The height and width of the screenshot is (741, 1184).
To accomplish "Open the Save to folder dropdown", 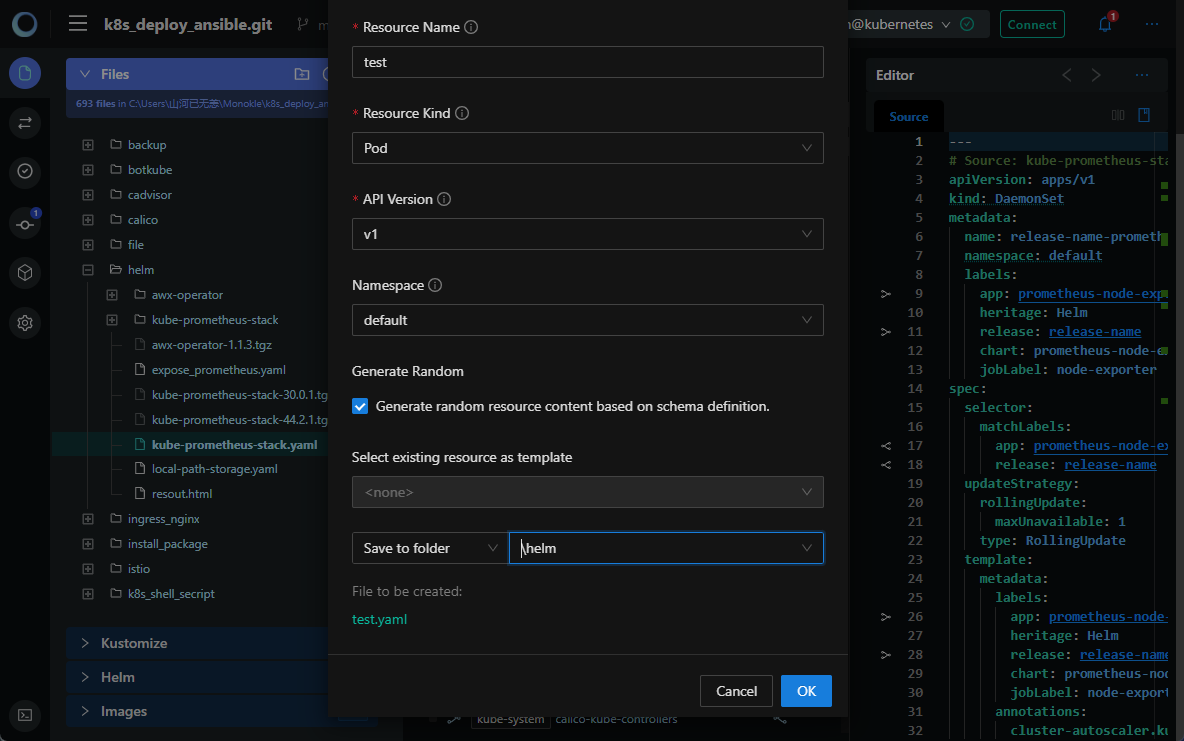I will 430,548.
